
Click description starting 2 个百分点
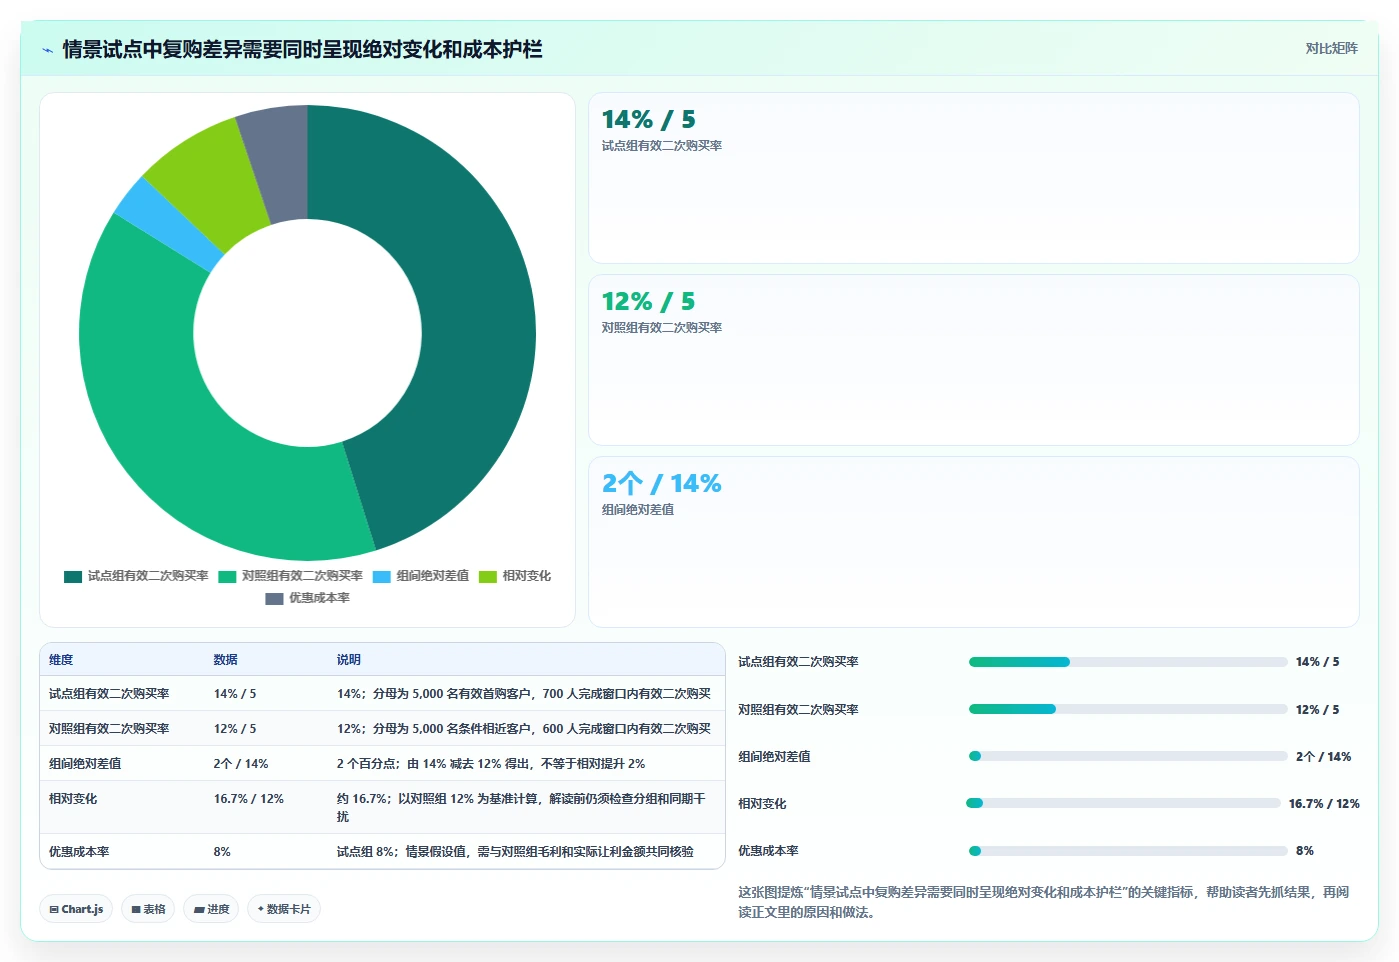(490, 764)
